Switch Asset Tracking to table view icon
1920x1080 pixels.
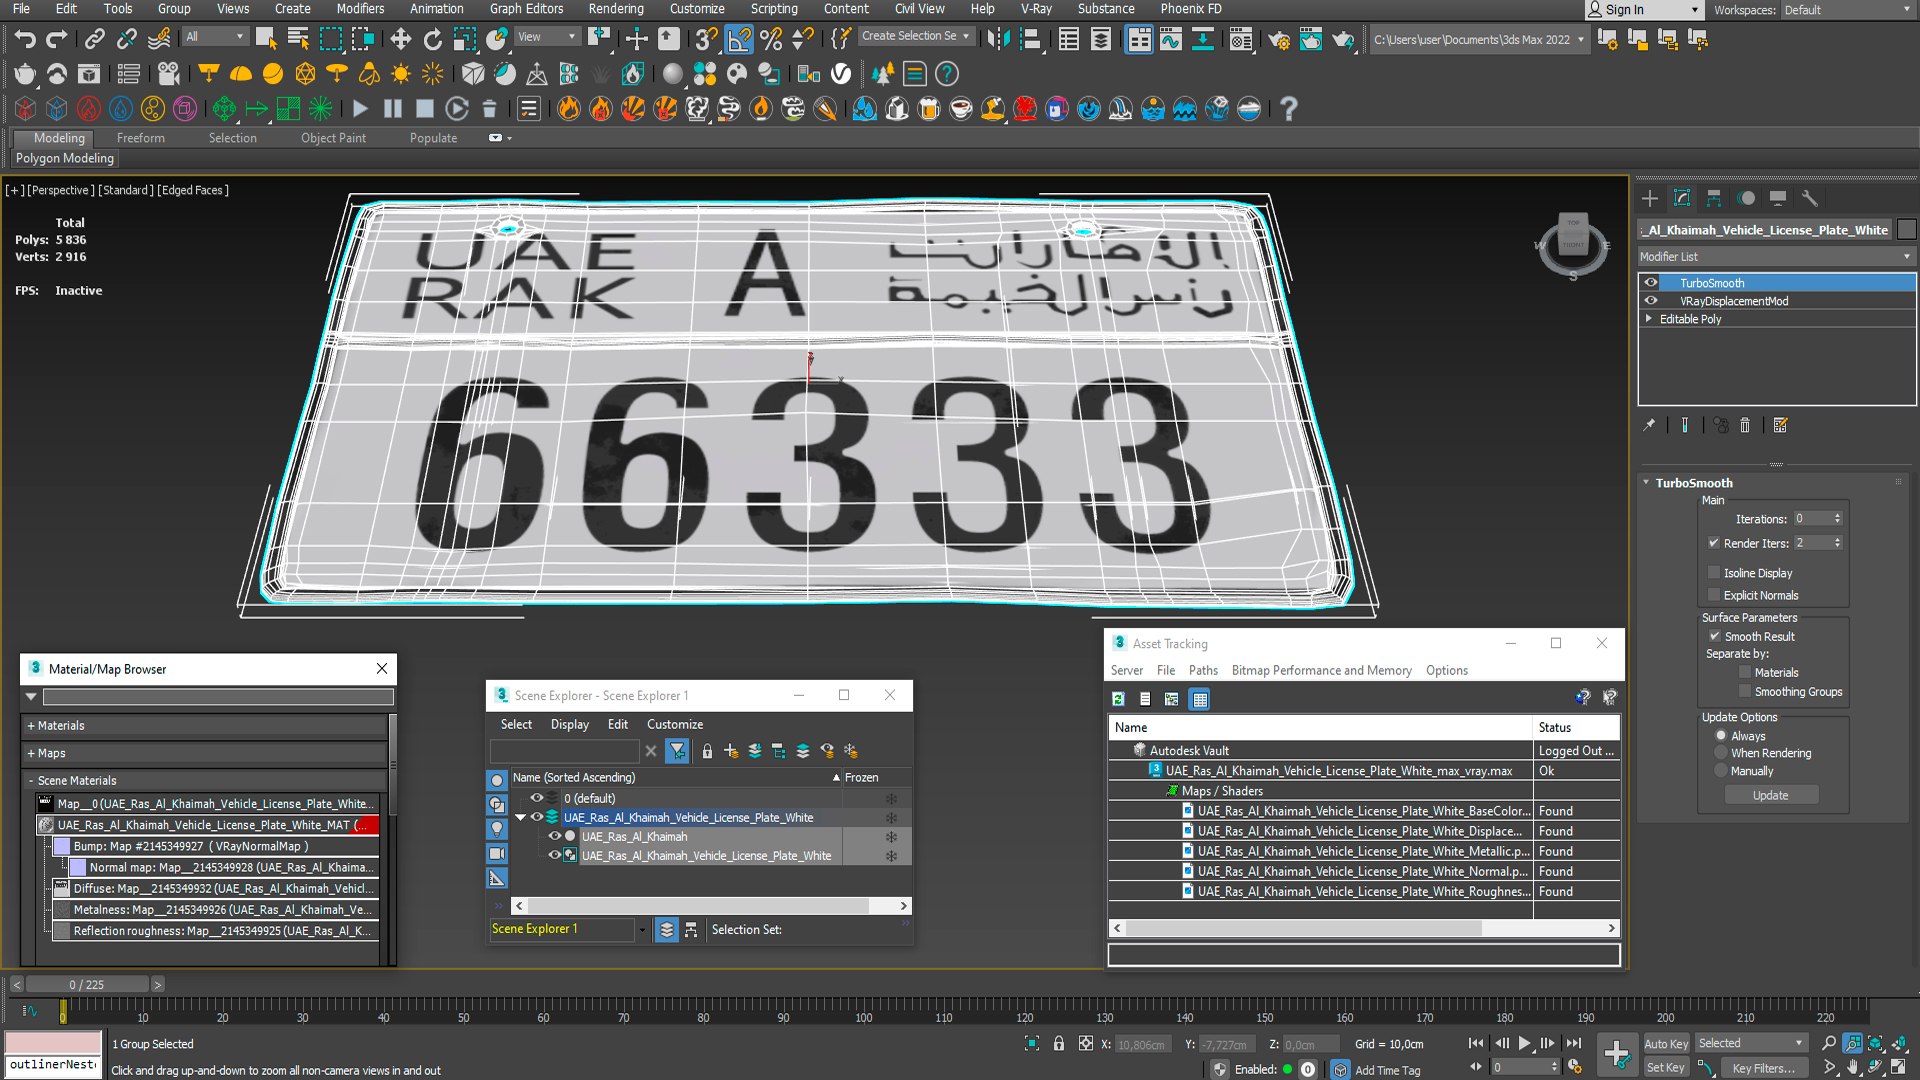pos(1200,699)
